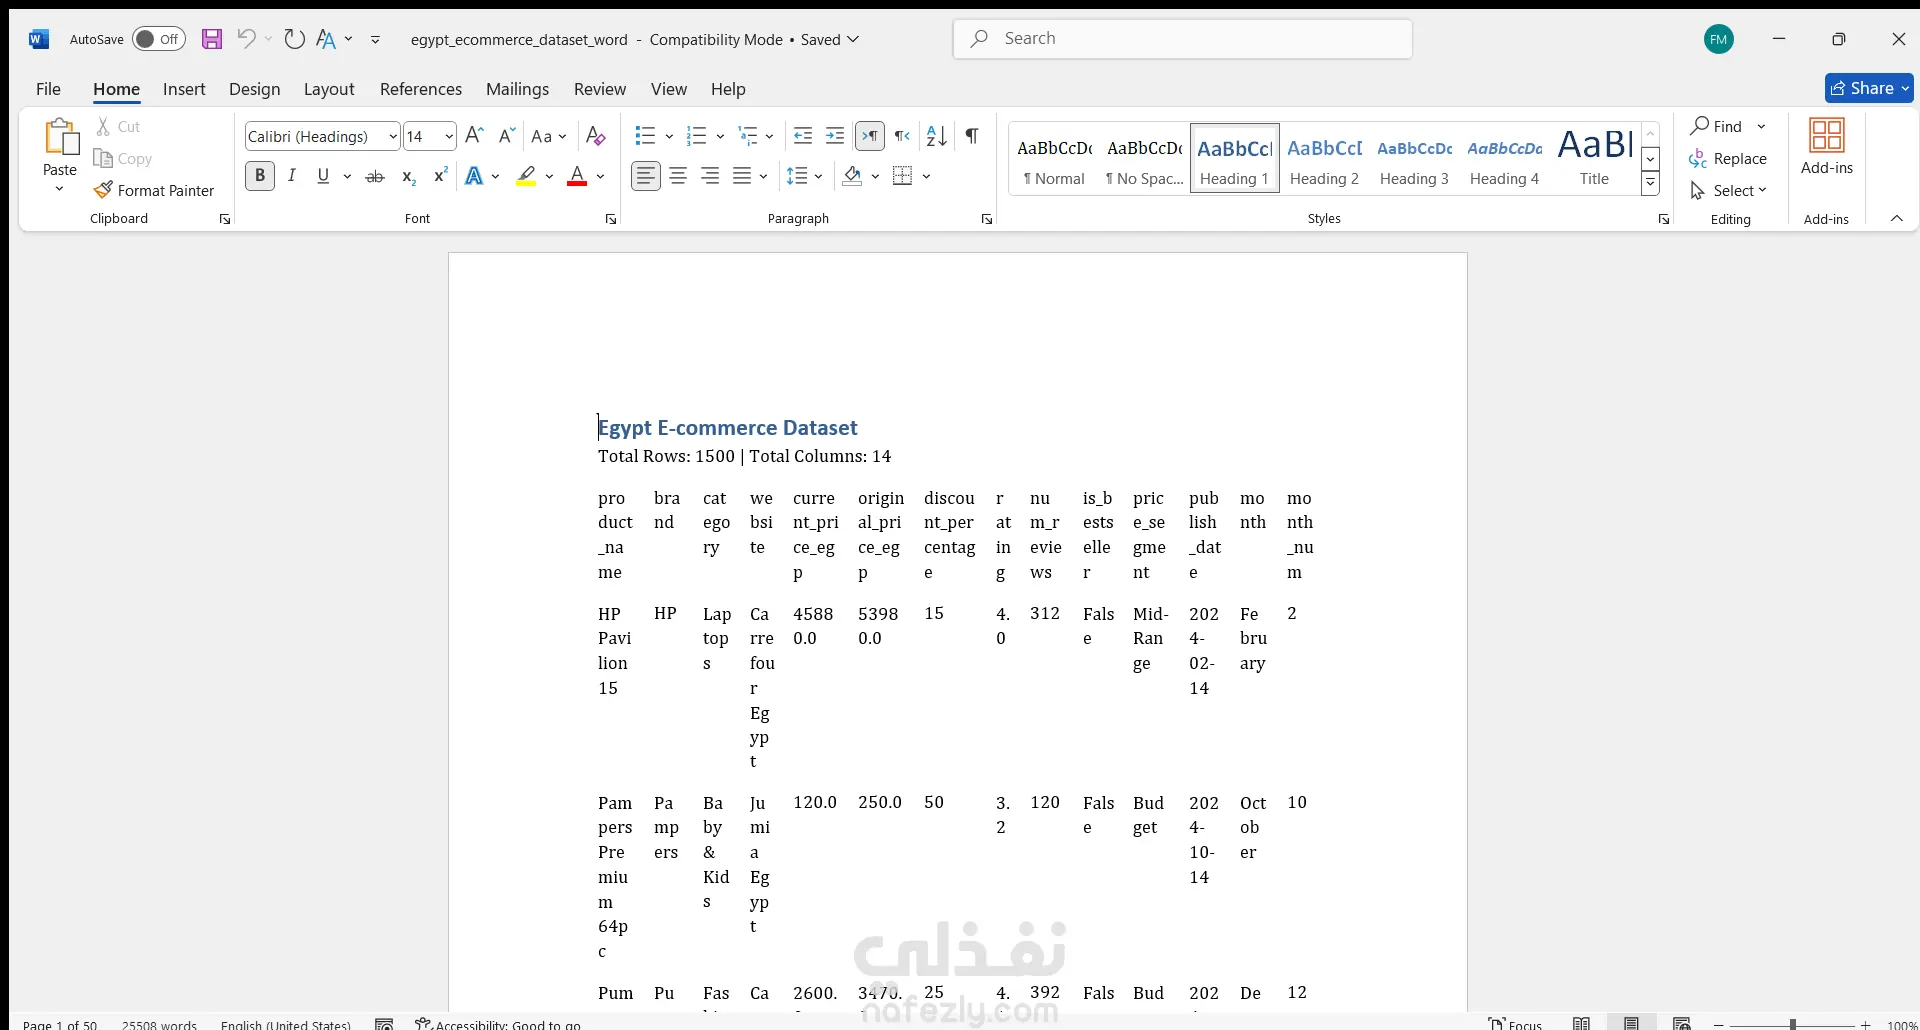Image resolution: width=1920 pixels, height=1030 pixels.
Task: Switch to Print Layout view
Action: pos(1631,1023)
